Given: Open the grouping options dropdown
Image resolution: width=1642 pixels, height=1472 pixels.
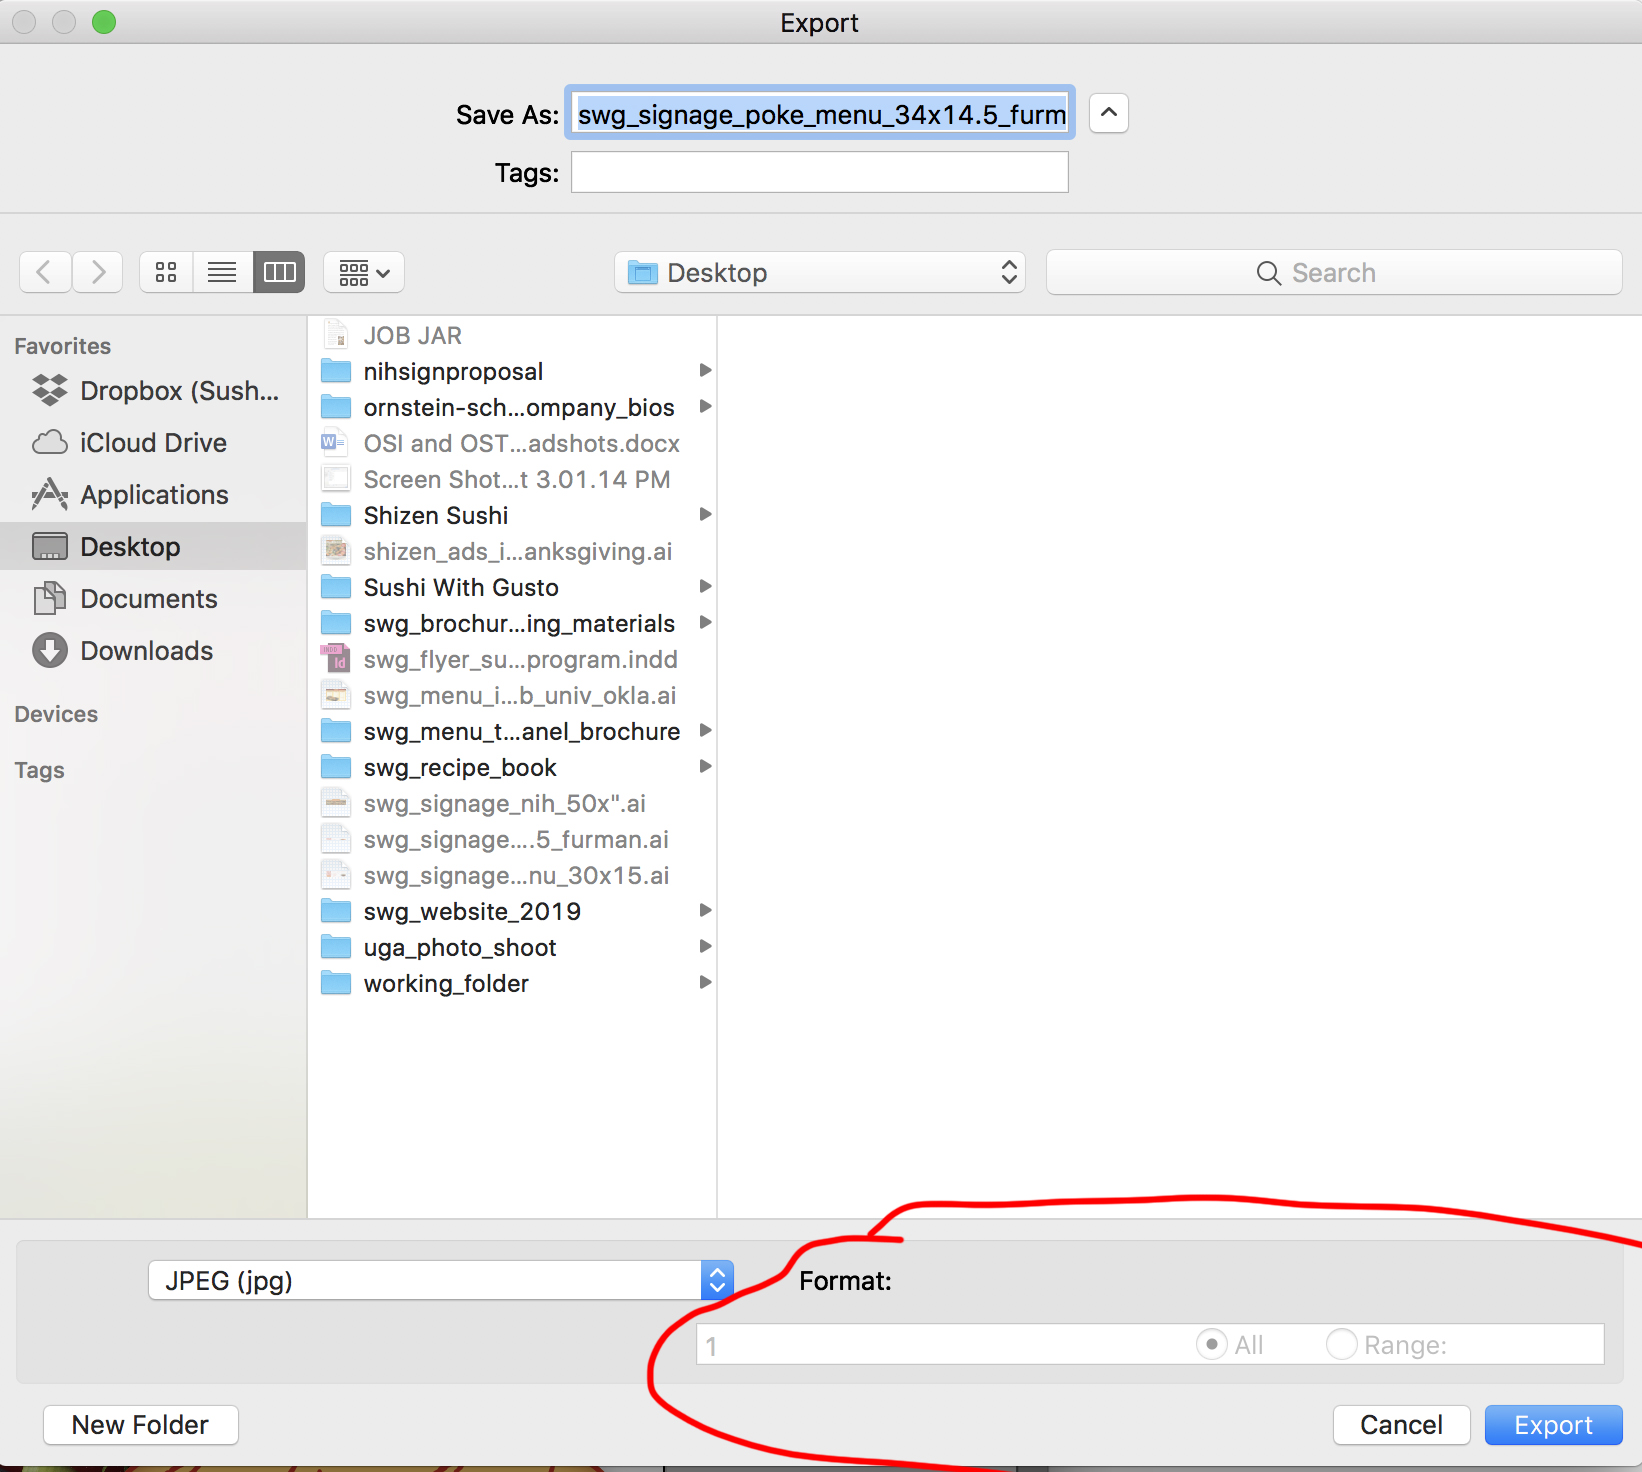Looking at the screenshot, I should click(362, 272).
